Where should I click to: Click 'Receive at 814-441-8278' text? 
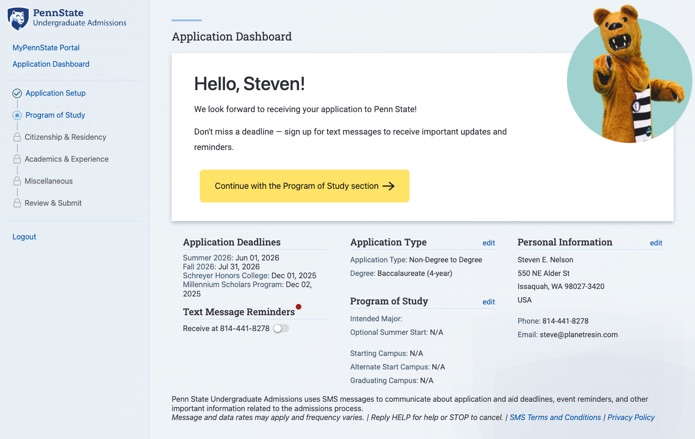226,329
